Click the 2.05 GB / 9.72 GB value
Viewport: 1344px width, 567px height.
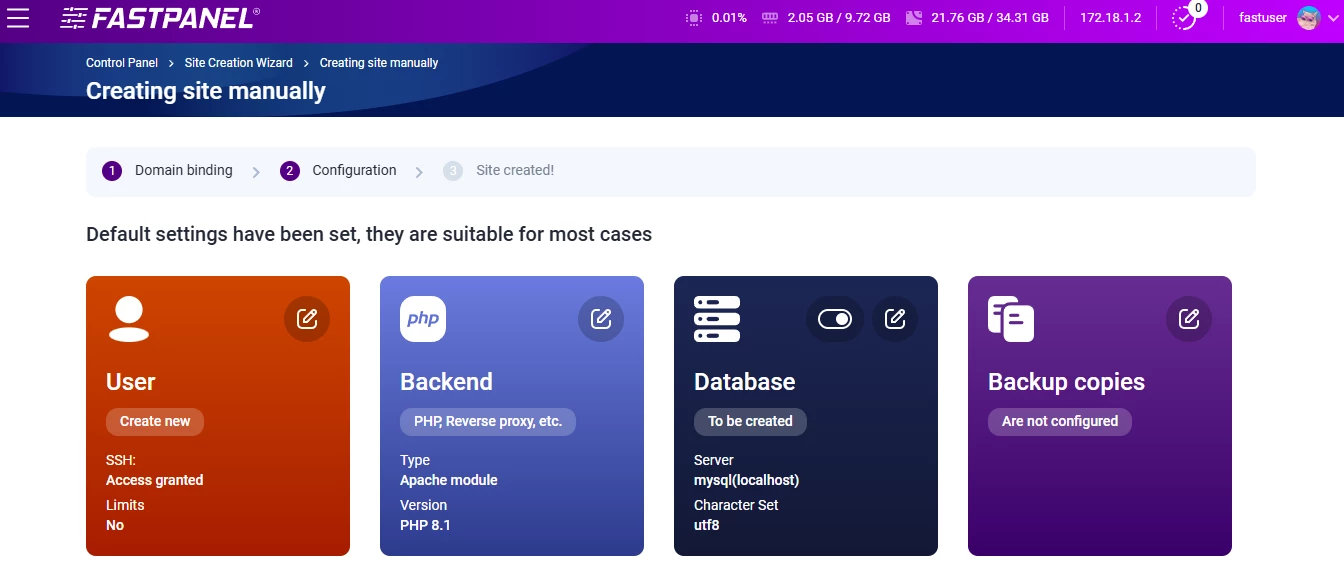point(839,18)
